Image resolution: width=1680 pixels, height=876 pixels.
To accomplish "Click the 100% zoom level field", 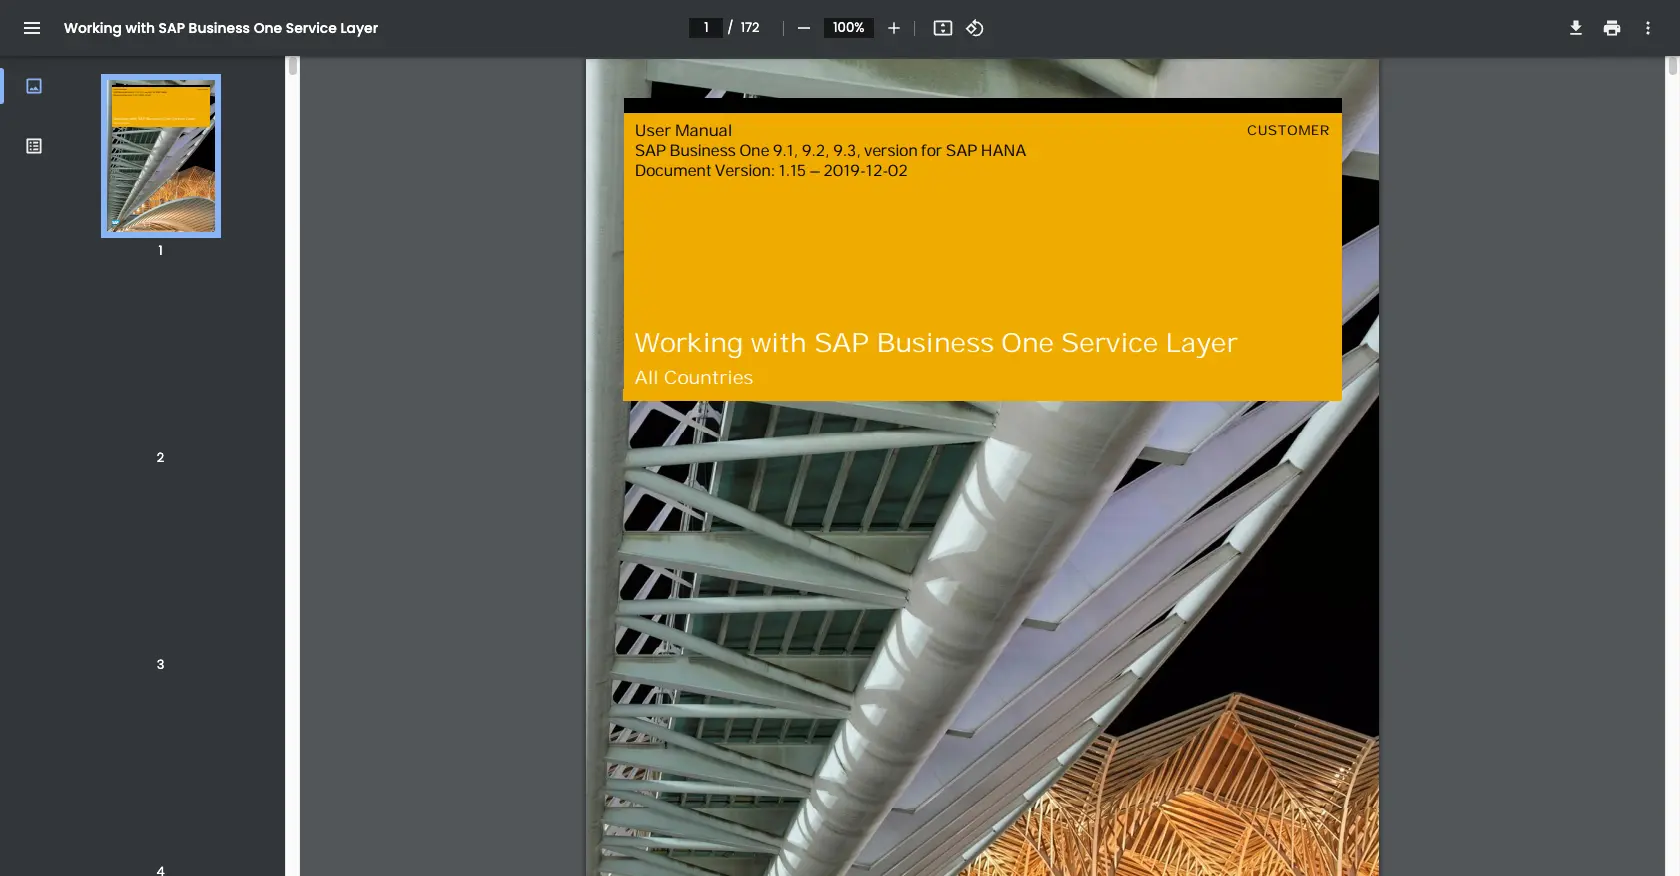I will point(848,28).
